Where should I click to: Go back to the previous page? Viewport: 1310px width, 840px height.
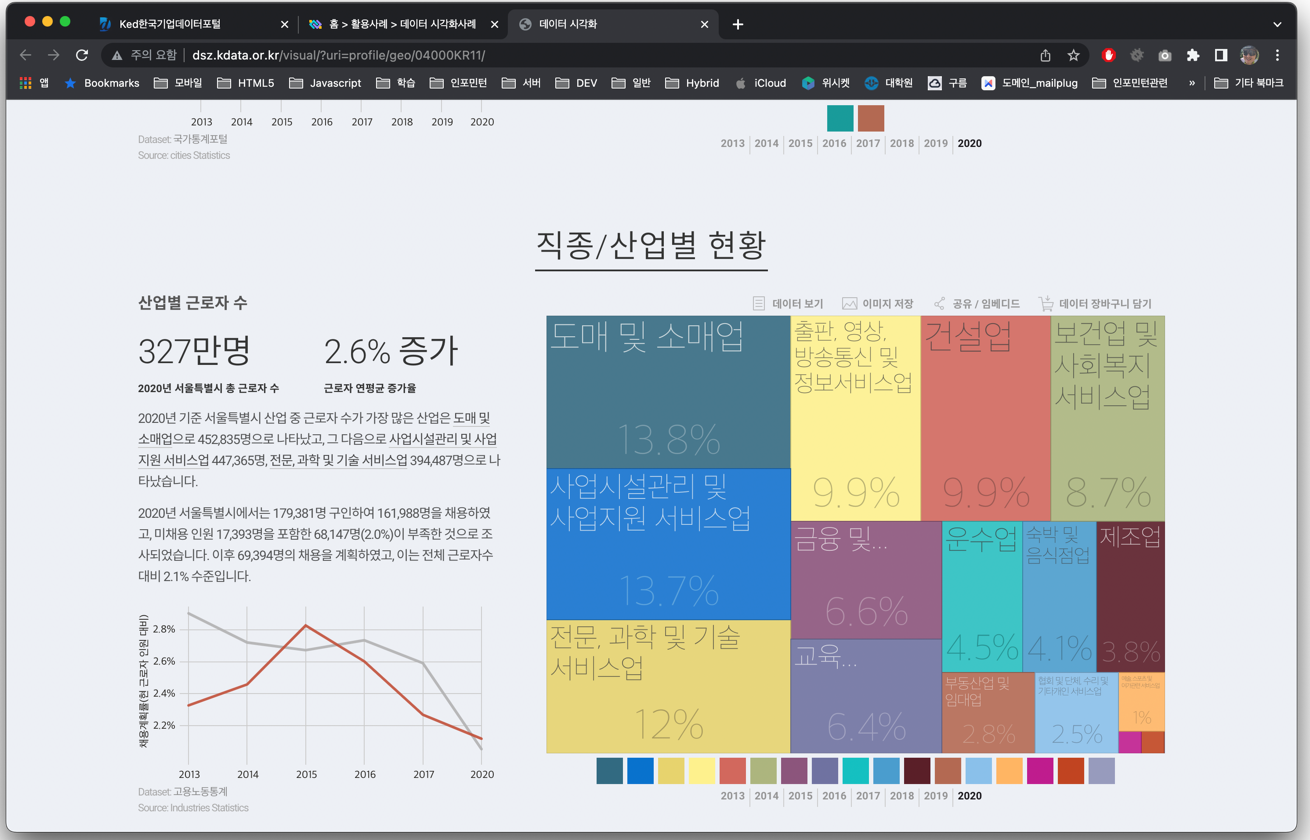coord(26,55)
